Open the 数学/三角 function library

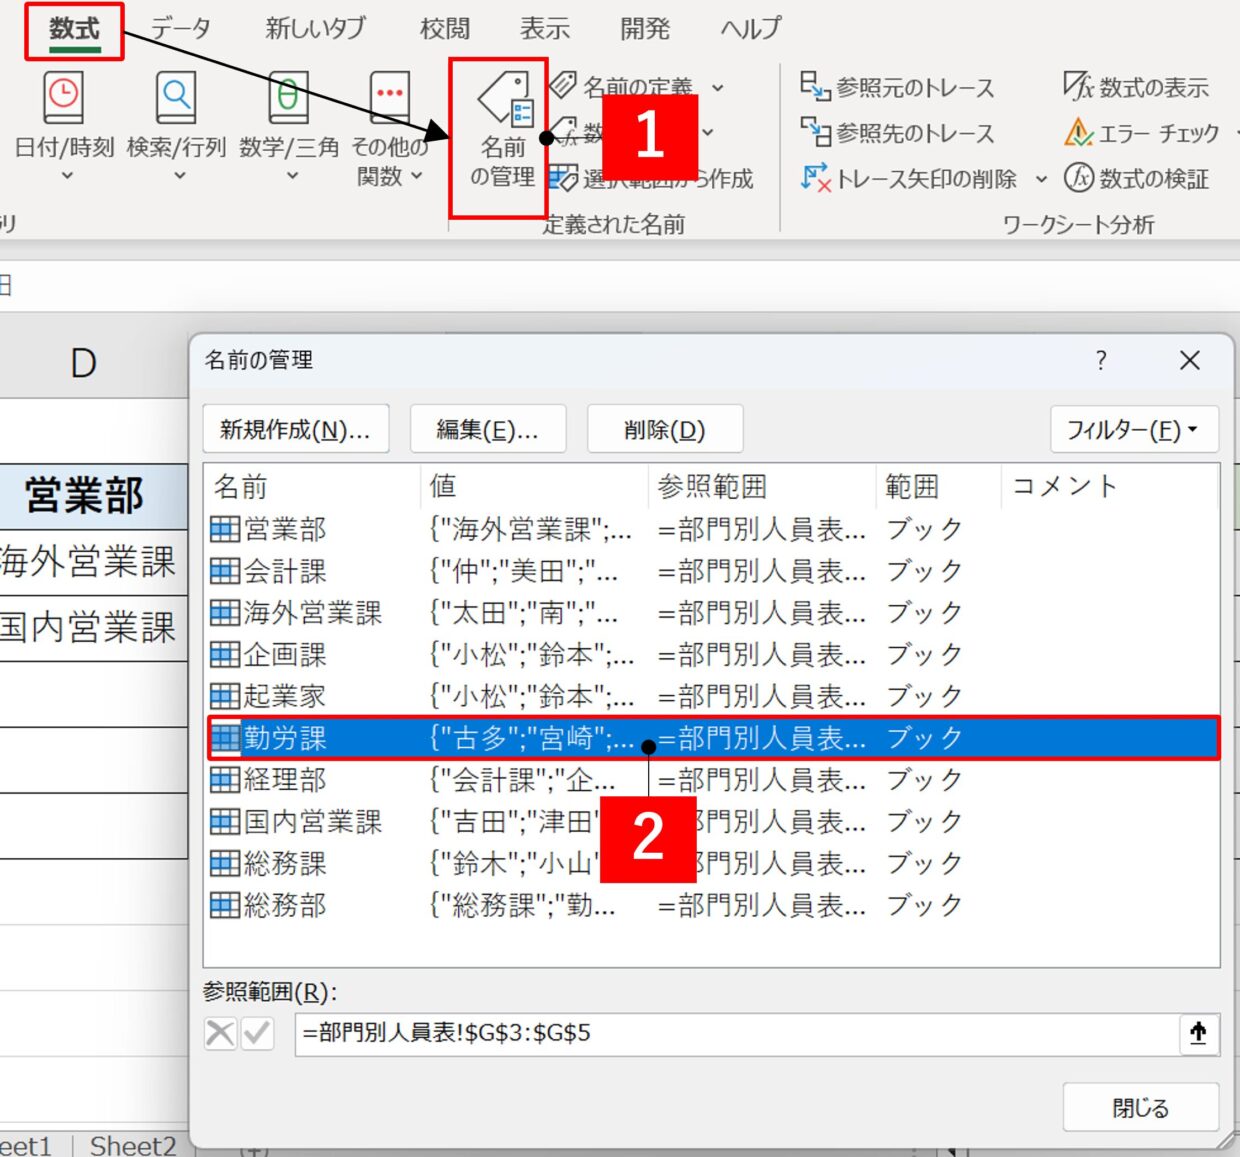click(288, 120)
